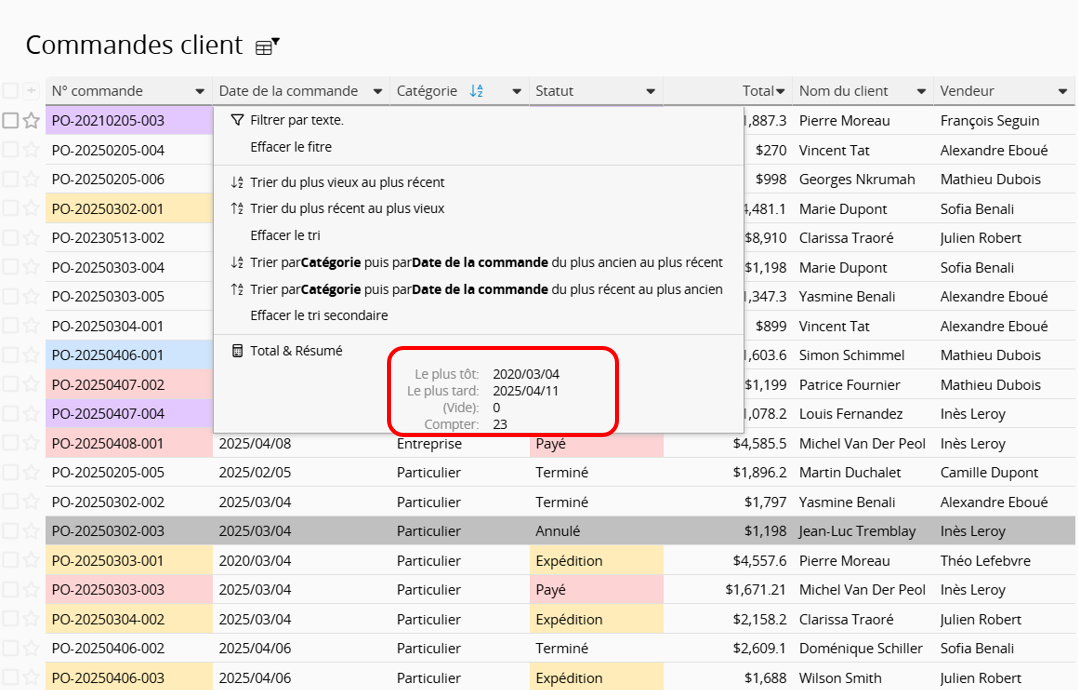
Task: Choose 'Trier du plus récent au plus vieux'
Action: (347, 209)
